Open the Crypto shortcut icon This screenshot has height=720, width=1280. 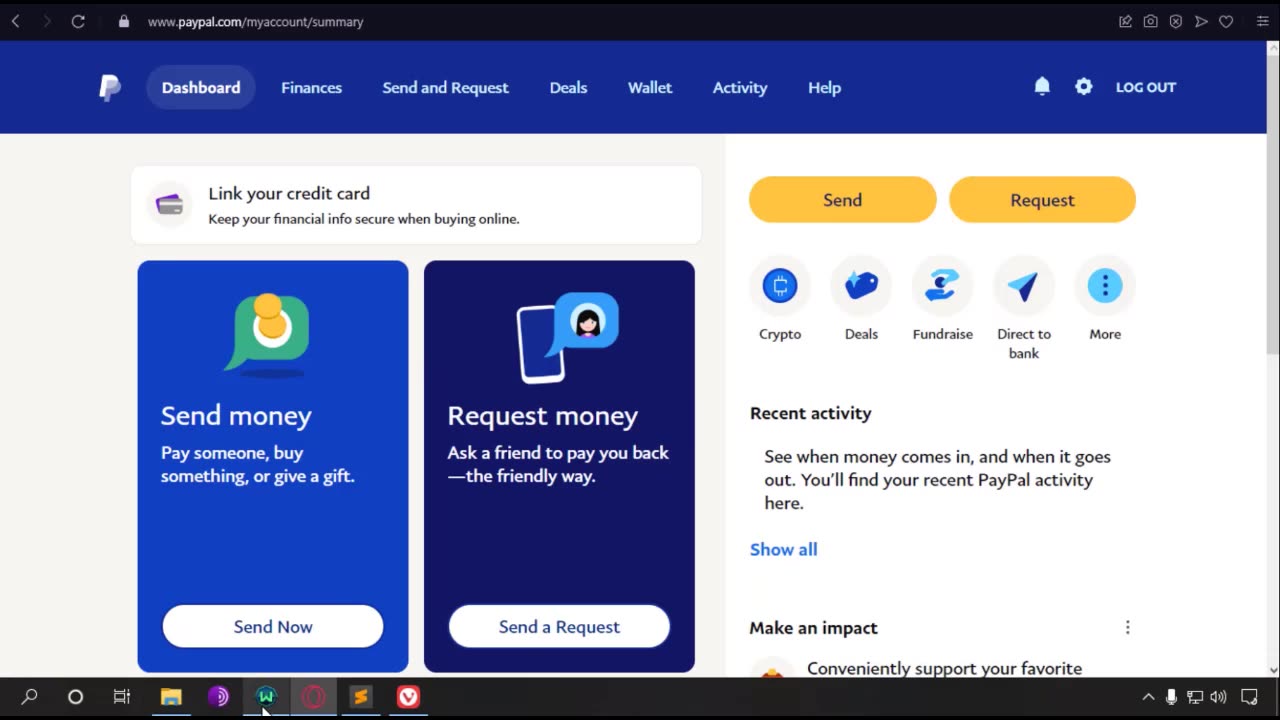[x=780, y=286]
